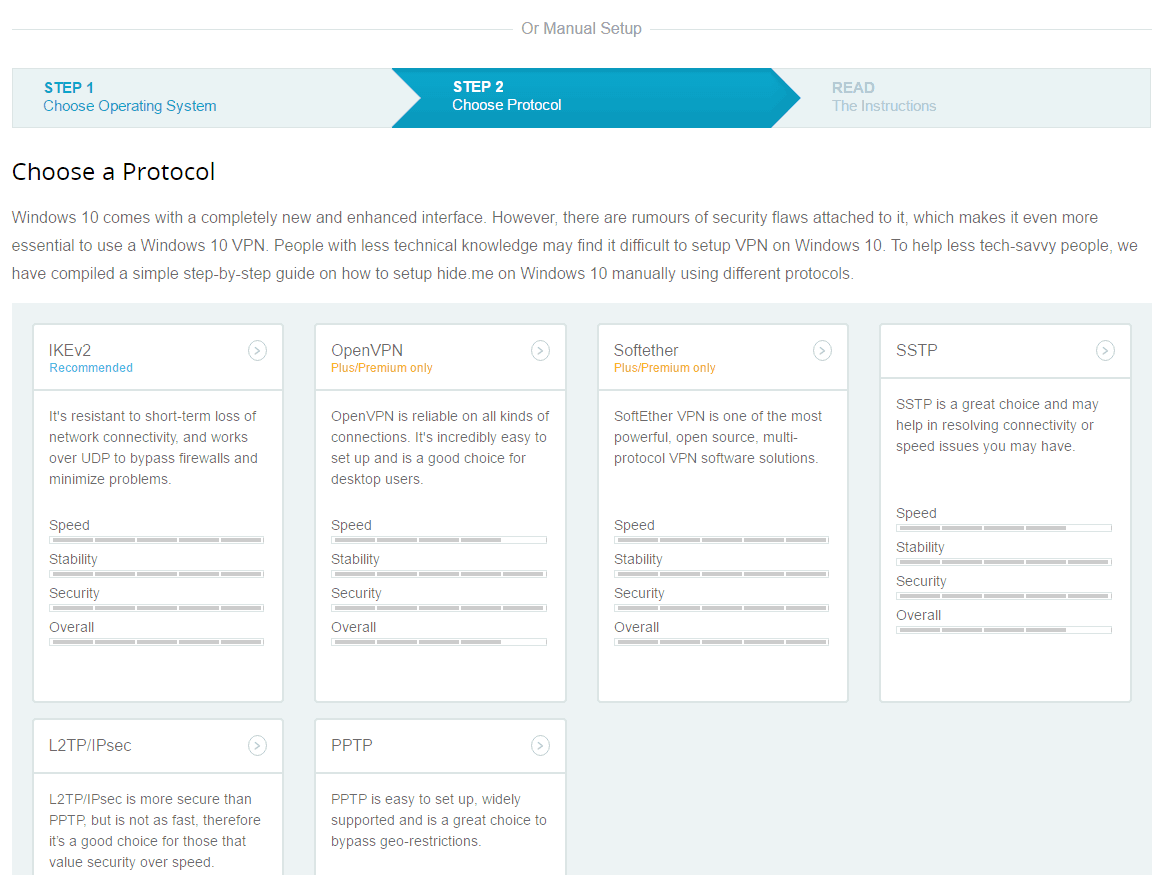The width and height of the screenshot is (1163, 875).
Task: Click the Choose a Protocol heading
Action: (113, 172)
